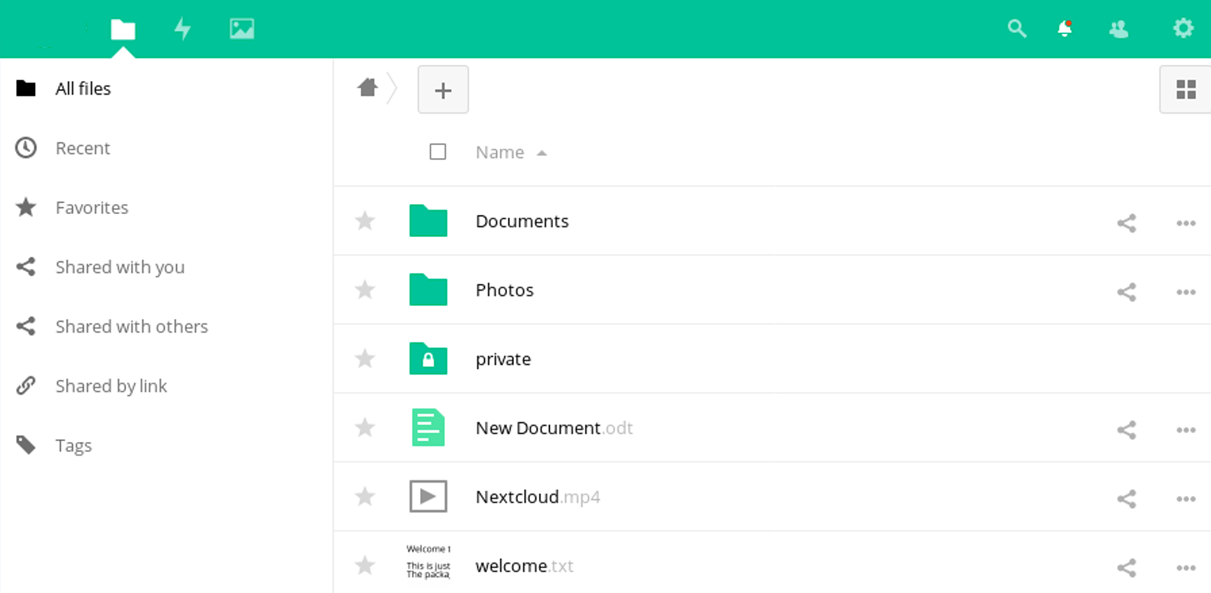The width and height of the screenshot is (1211, 593).
Task: Open the settings gear menu
Action: point(1183,29)
